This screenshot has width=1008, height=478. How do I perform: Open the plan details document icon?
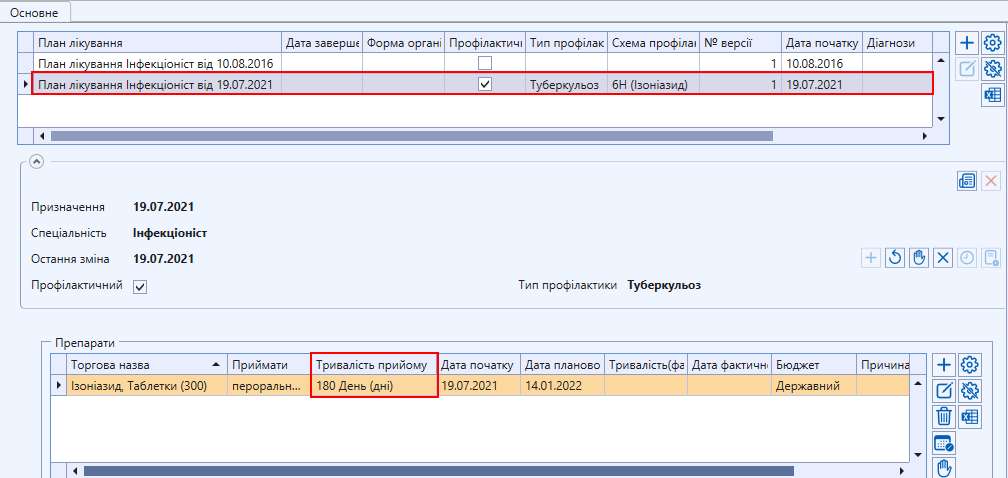(x=967, y=181)
